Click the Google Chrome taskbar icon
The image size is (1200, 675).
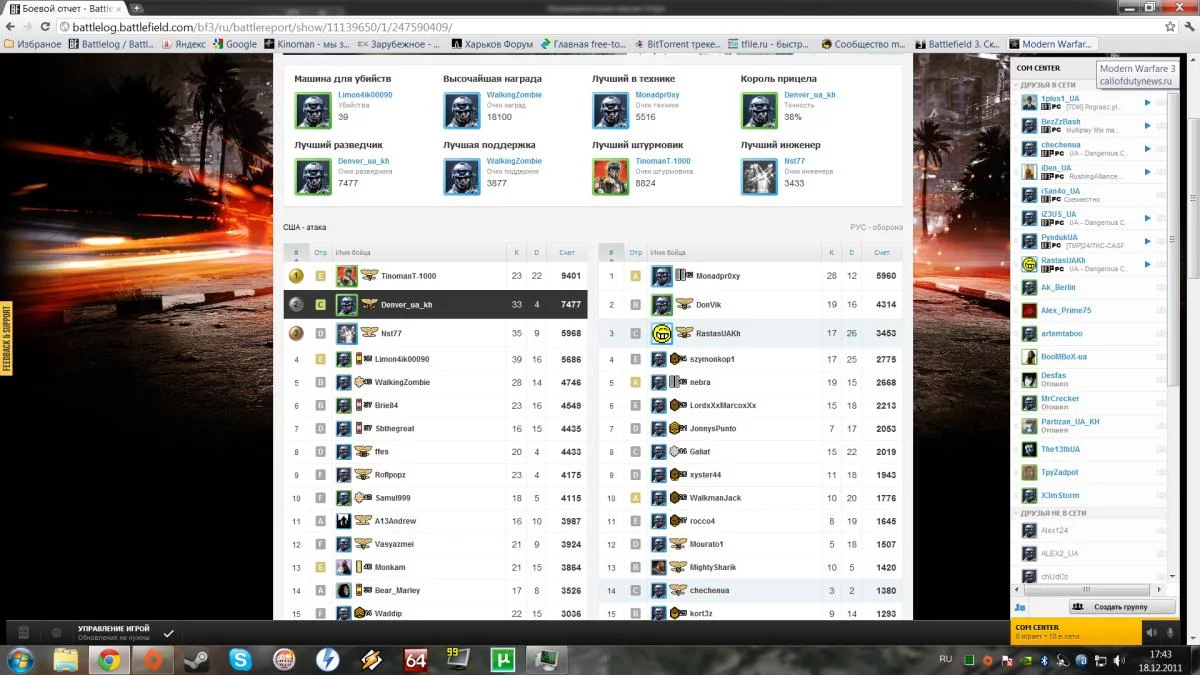[109, 659]
